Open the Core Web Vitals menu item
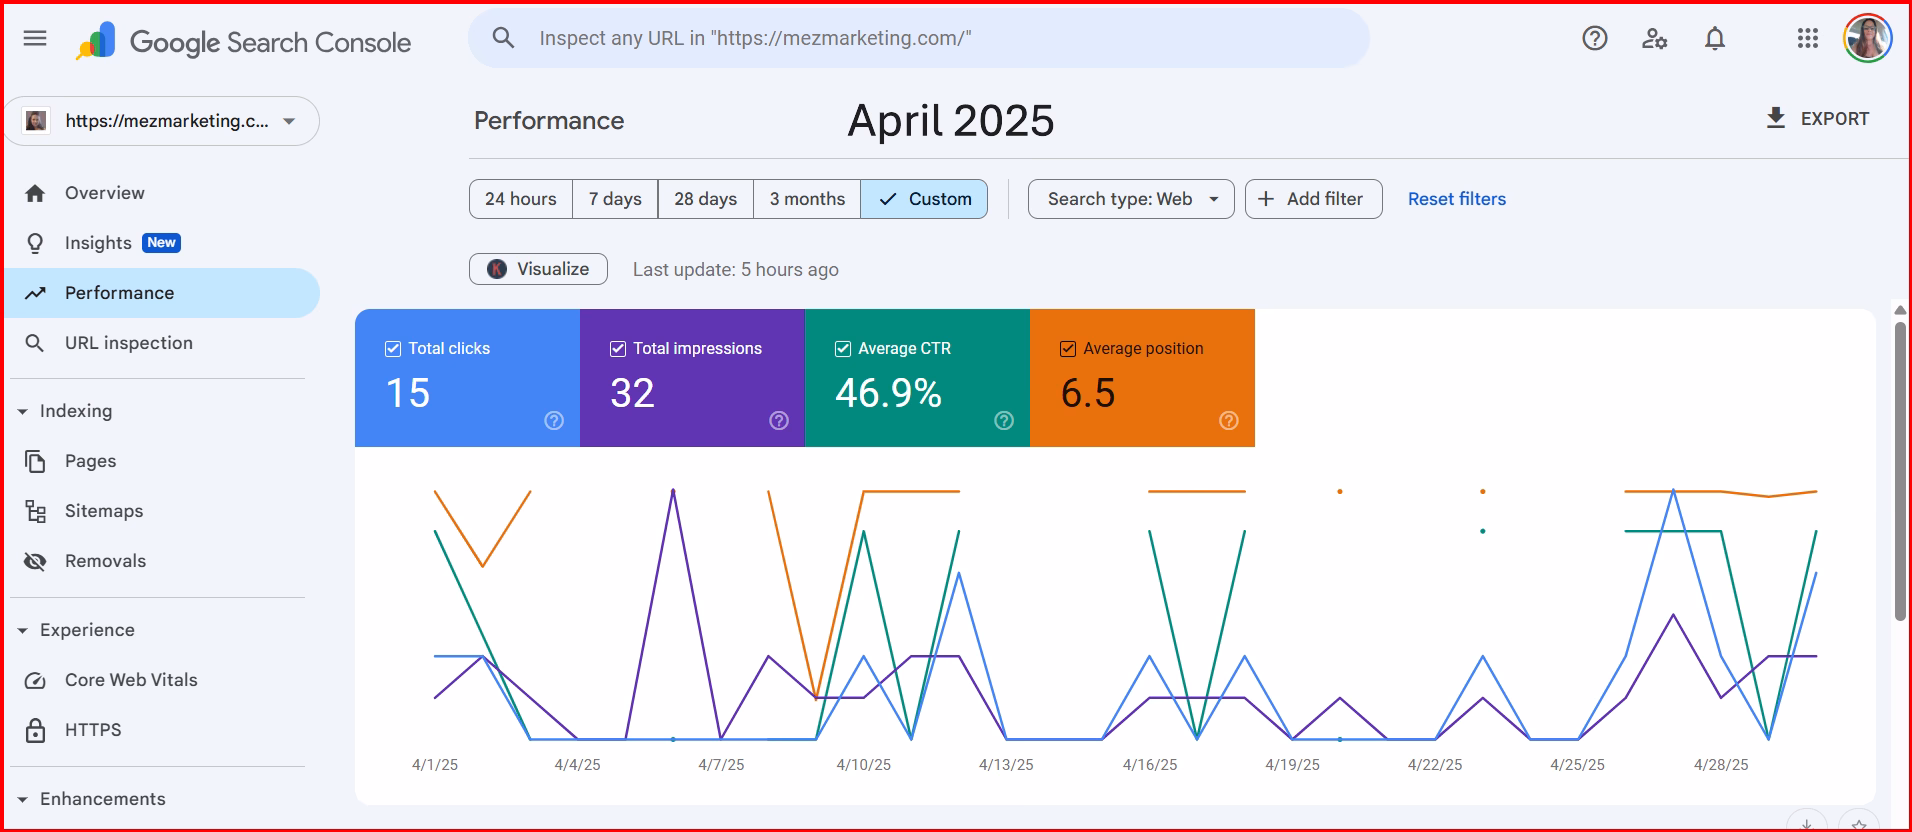1912x832 pixels. pyautogui.click(x=162, y=680)
